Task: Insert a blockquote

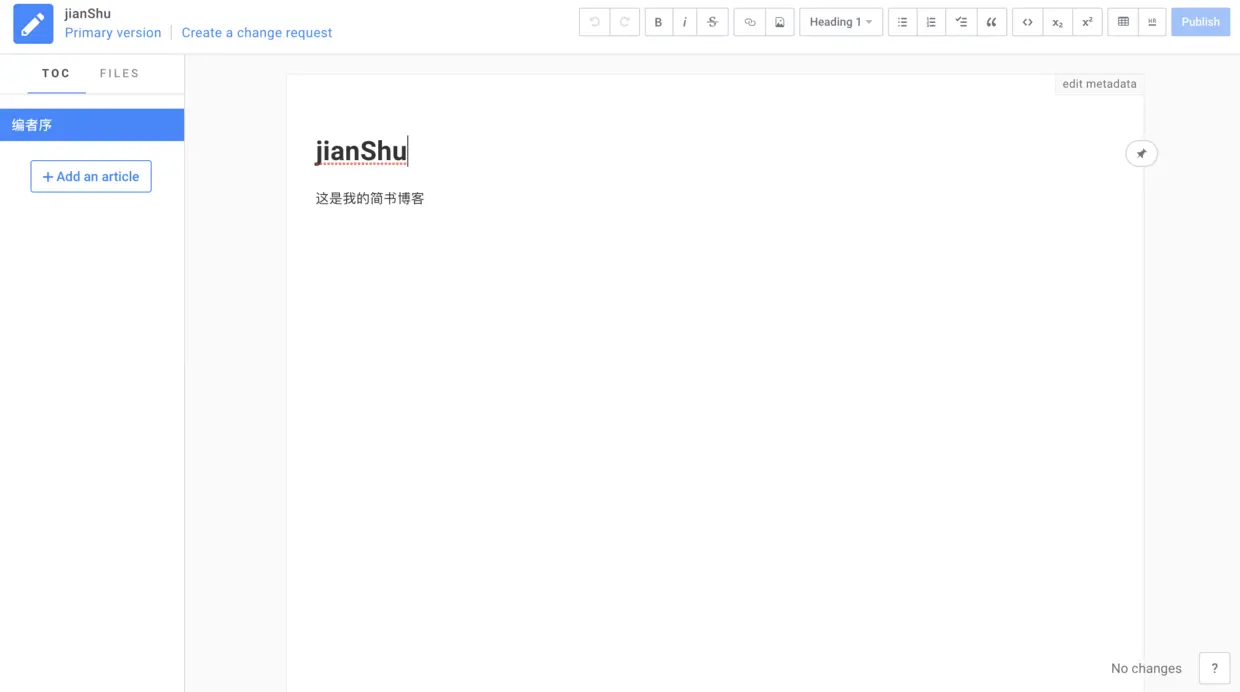Action: [x=991, y=22]
